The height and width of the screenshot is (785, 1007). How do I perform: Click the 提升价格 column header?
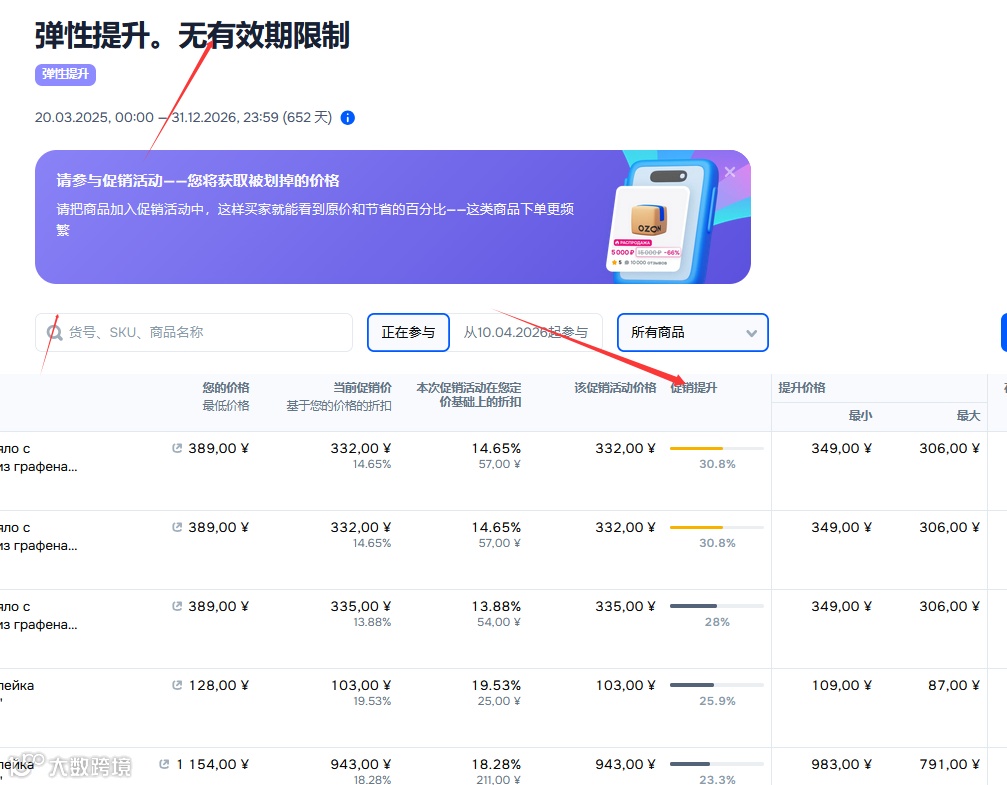coord(802,387)
